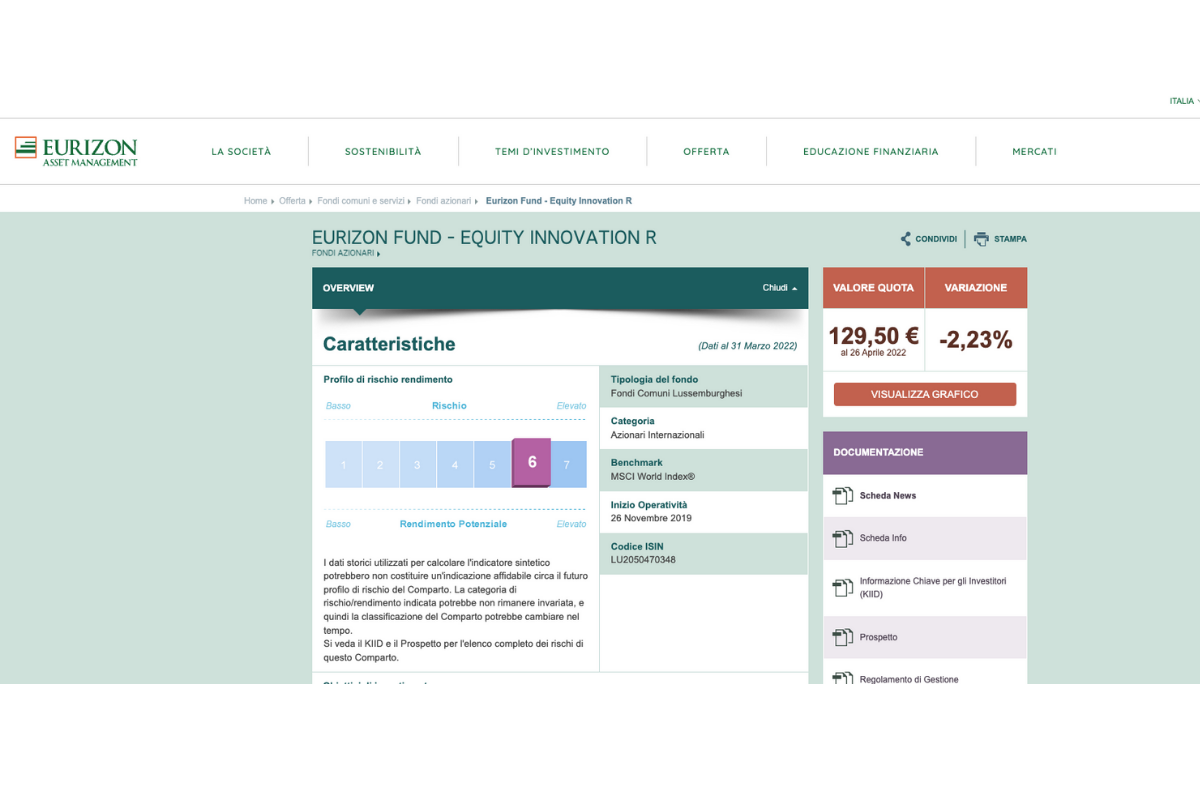The width and height of the screenshot is (1200, 800).
Task: Click highlighted risk level 6 box
Action: pos(531,463)
